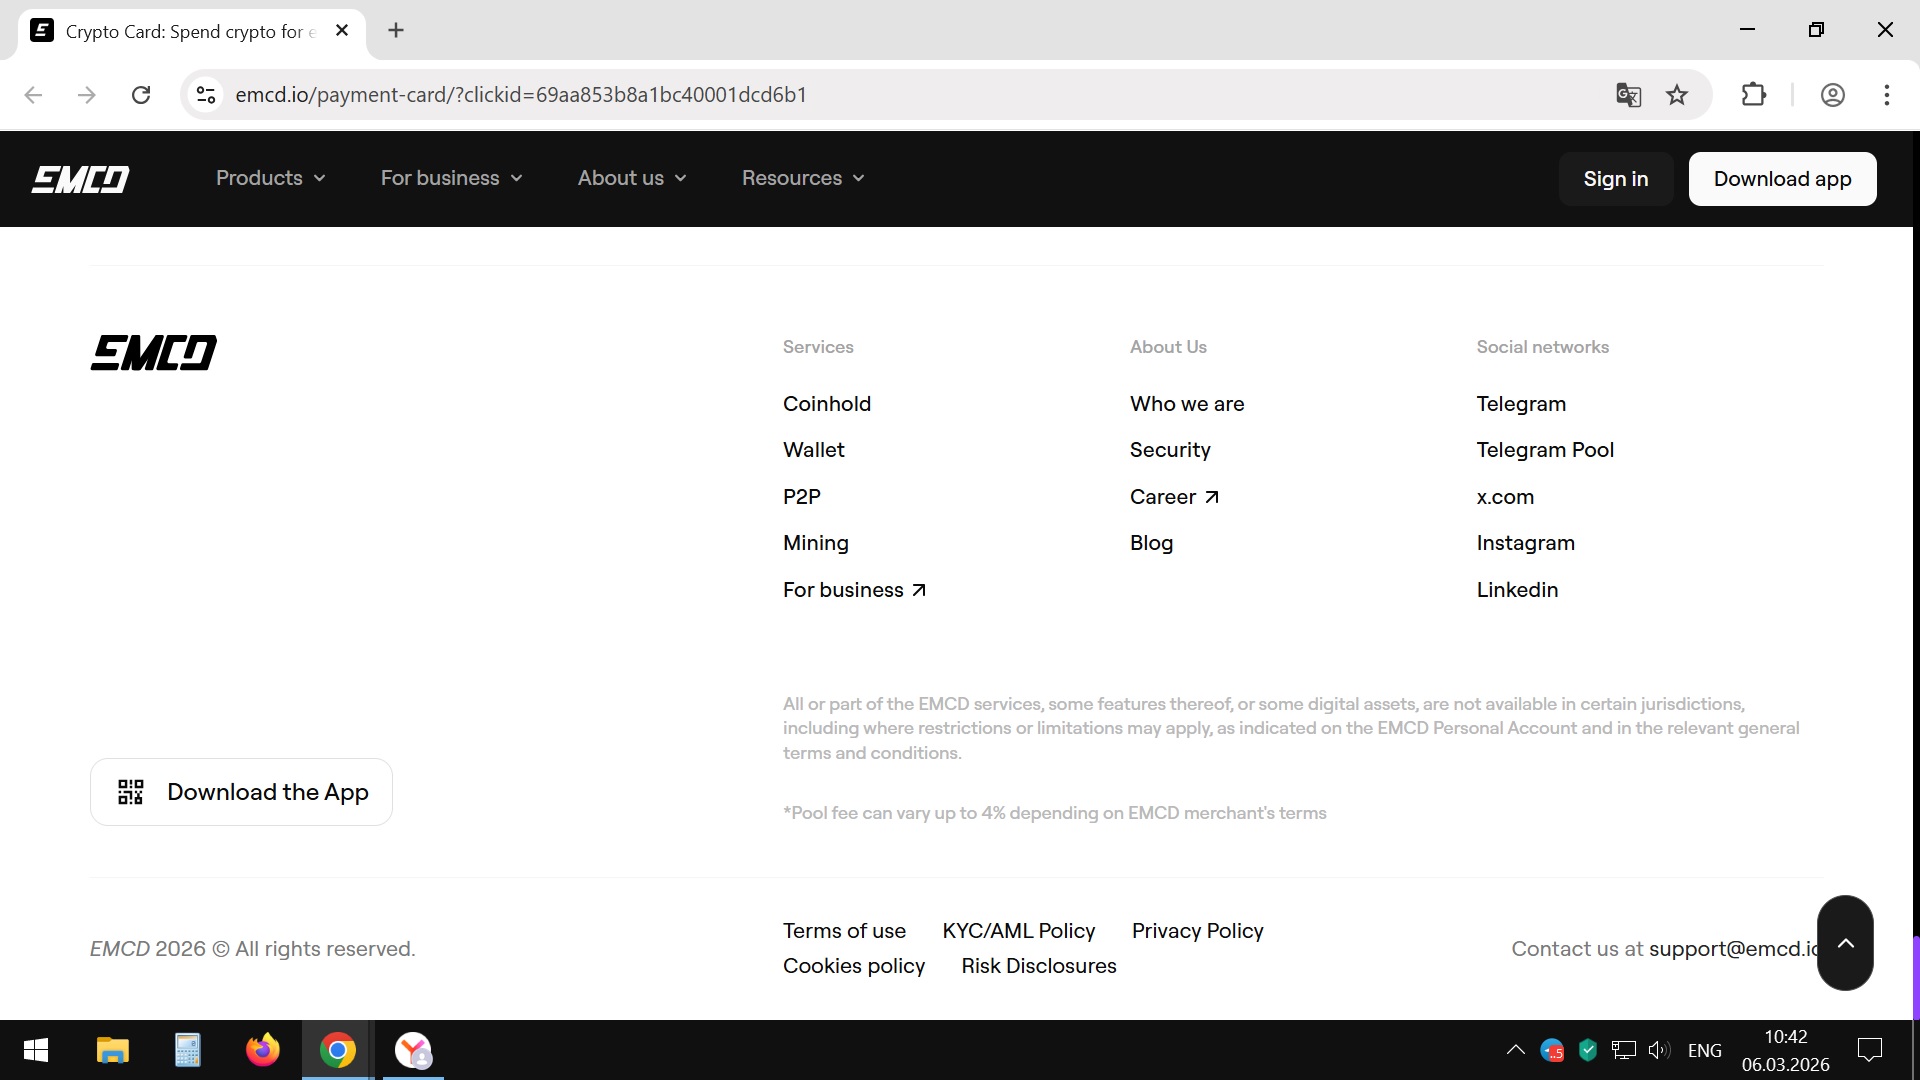Click the EMCD logo in header
This screenshot has height=1080, width=1920.
click(x=80, y=179)
